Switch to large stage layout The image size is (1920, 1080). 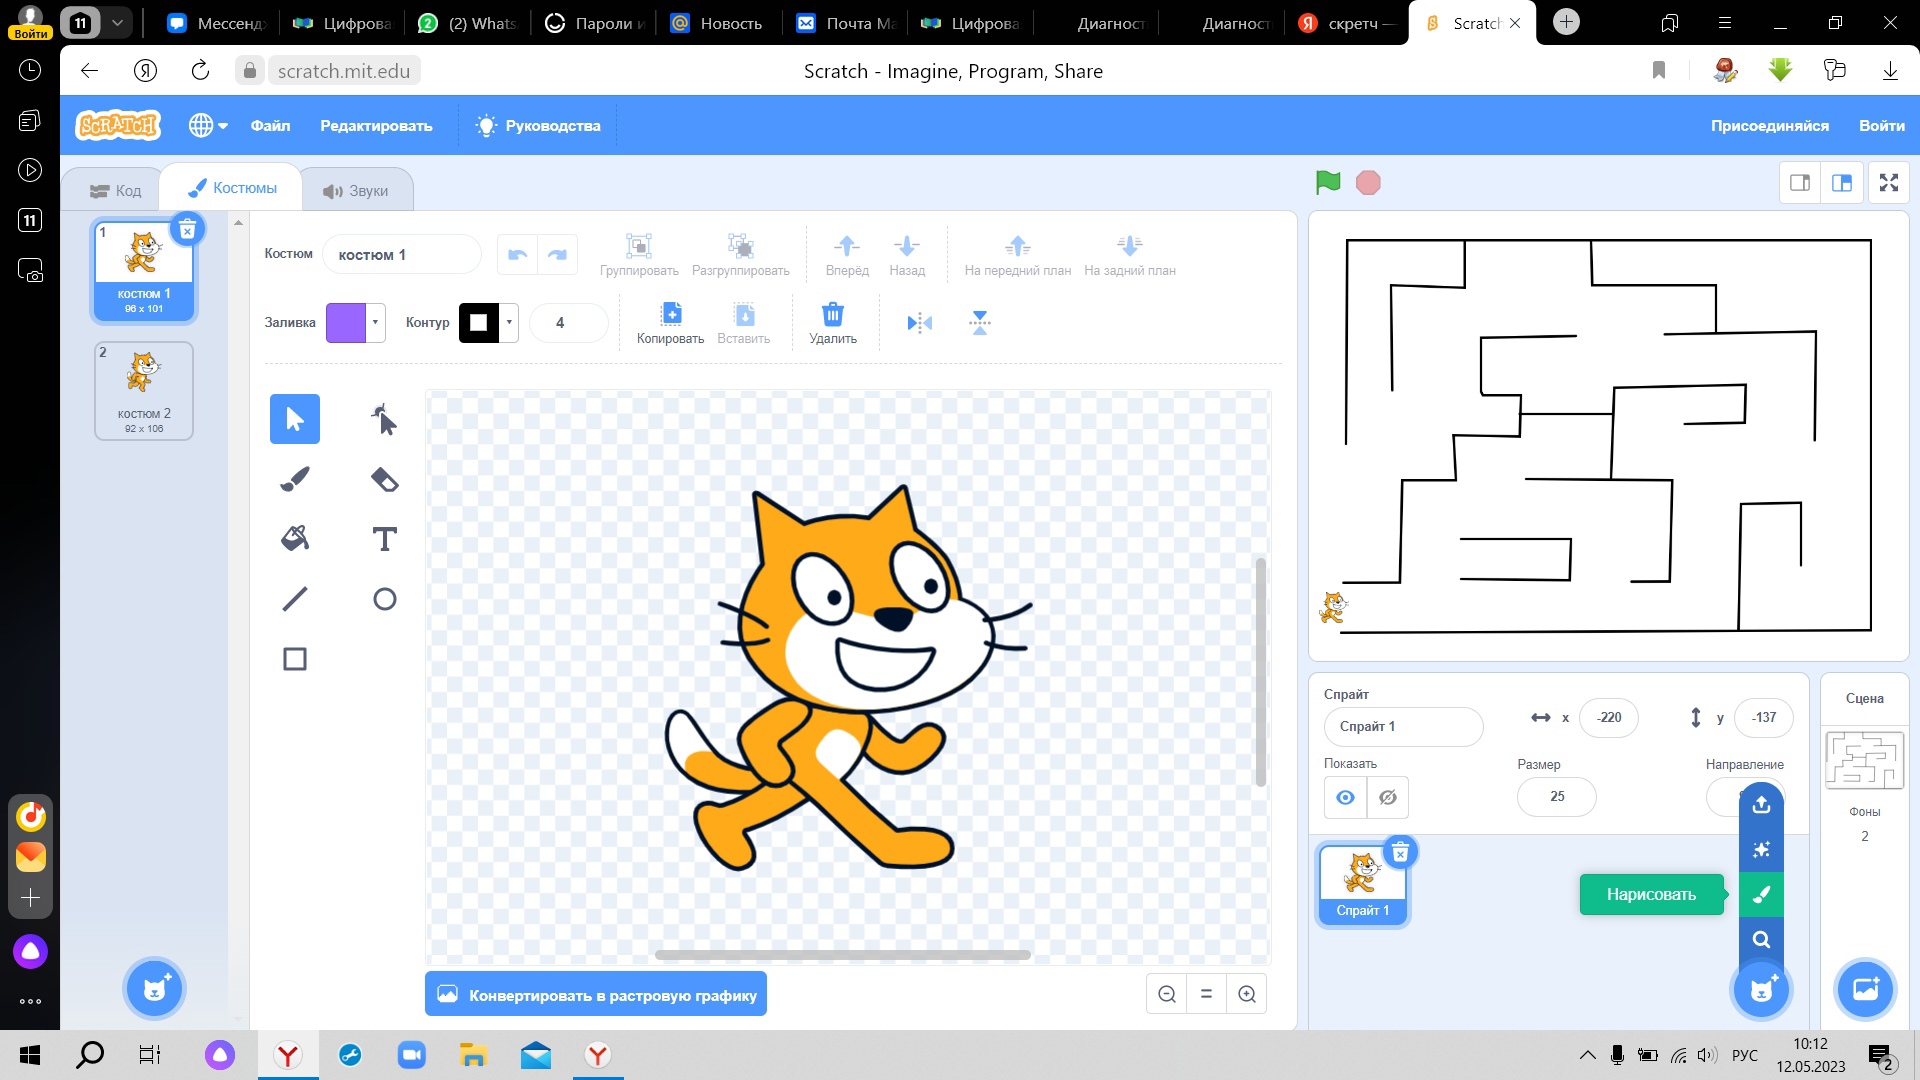pyautogui.click(x=1842, y=183)
